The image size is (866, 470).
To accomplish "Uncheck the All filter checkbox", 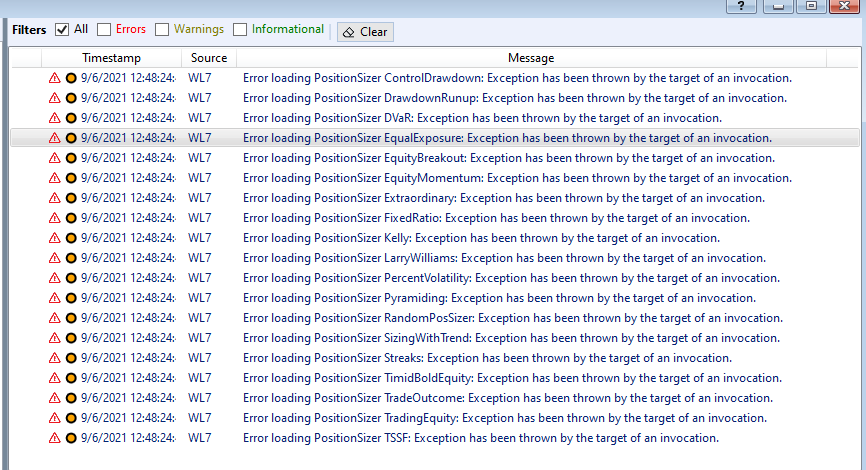I will (x=62, y=30).
